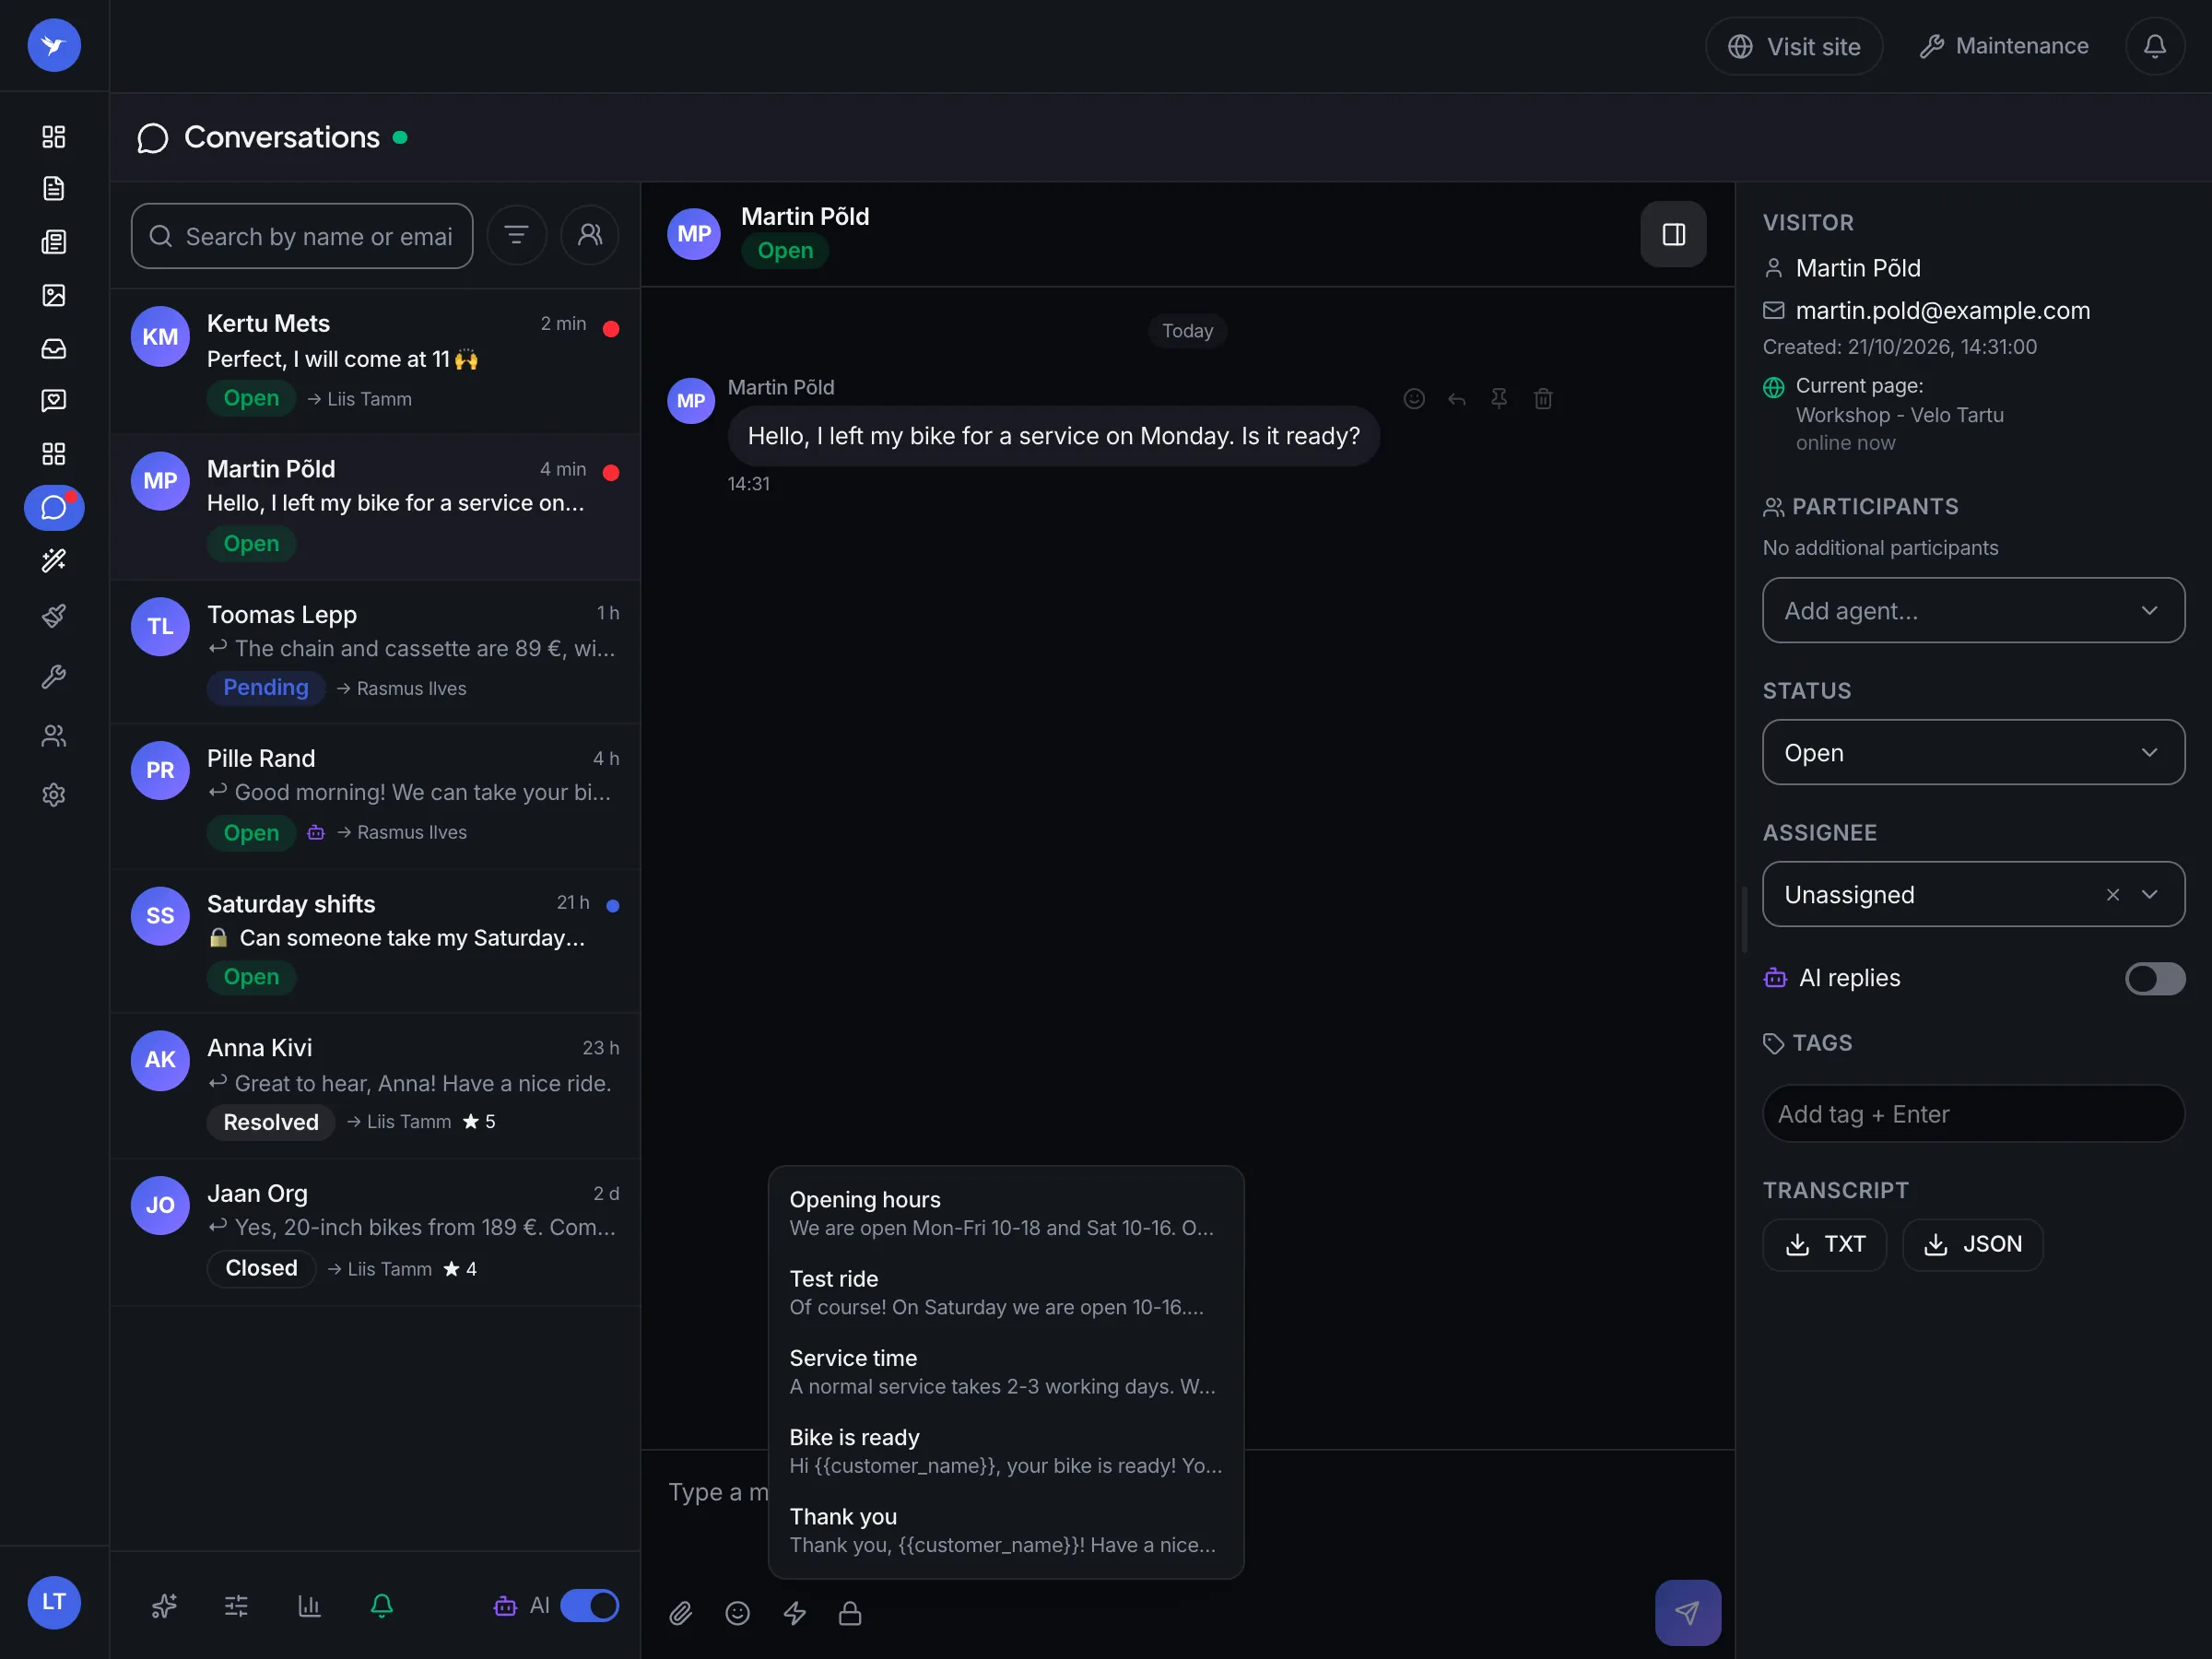The height and width of the screenshot is (1659, 2212).
Task: Open the settings gear in sidebar
Action: [x=54, y=795]
